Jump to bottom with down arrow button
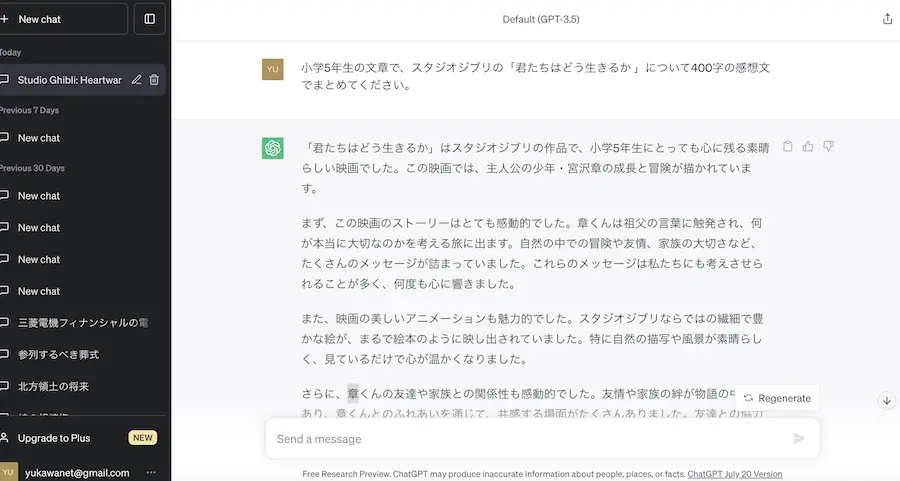Image resolution: width=900 pixels, height=481 pixels. 887,401
